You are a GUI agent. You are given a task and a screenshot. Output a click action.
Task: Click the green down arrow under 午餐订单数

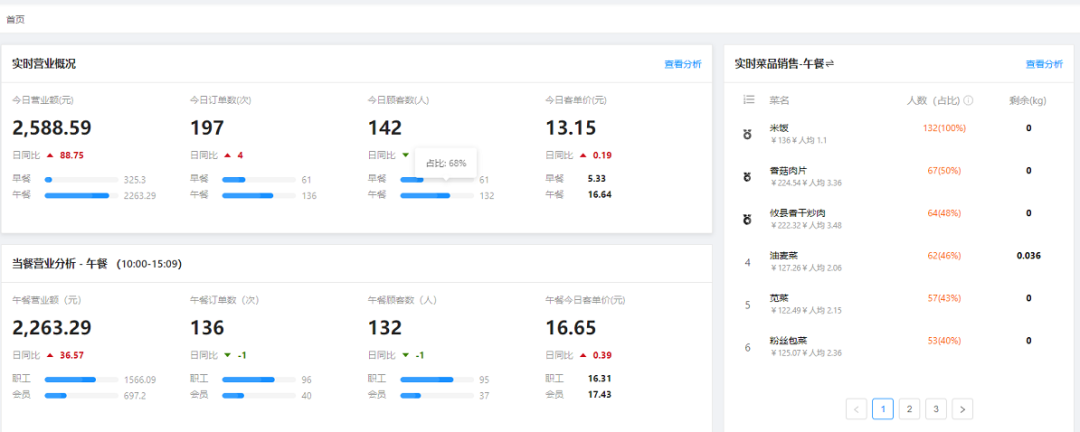227,355
